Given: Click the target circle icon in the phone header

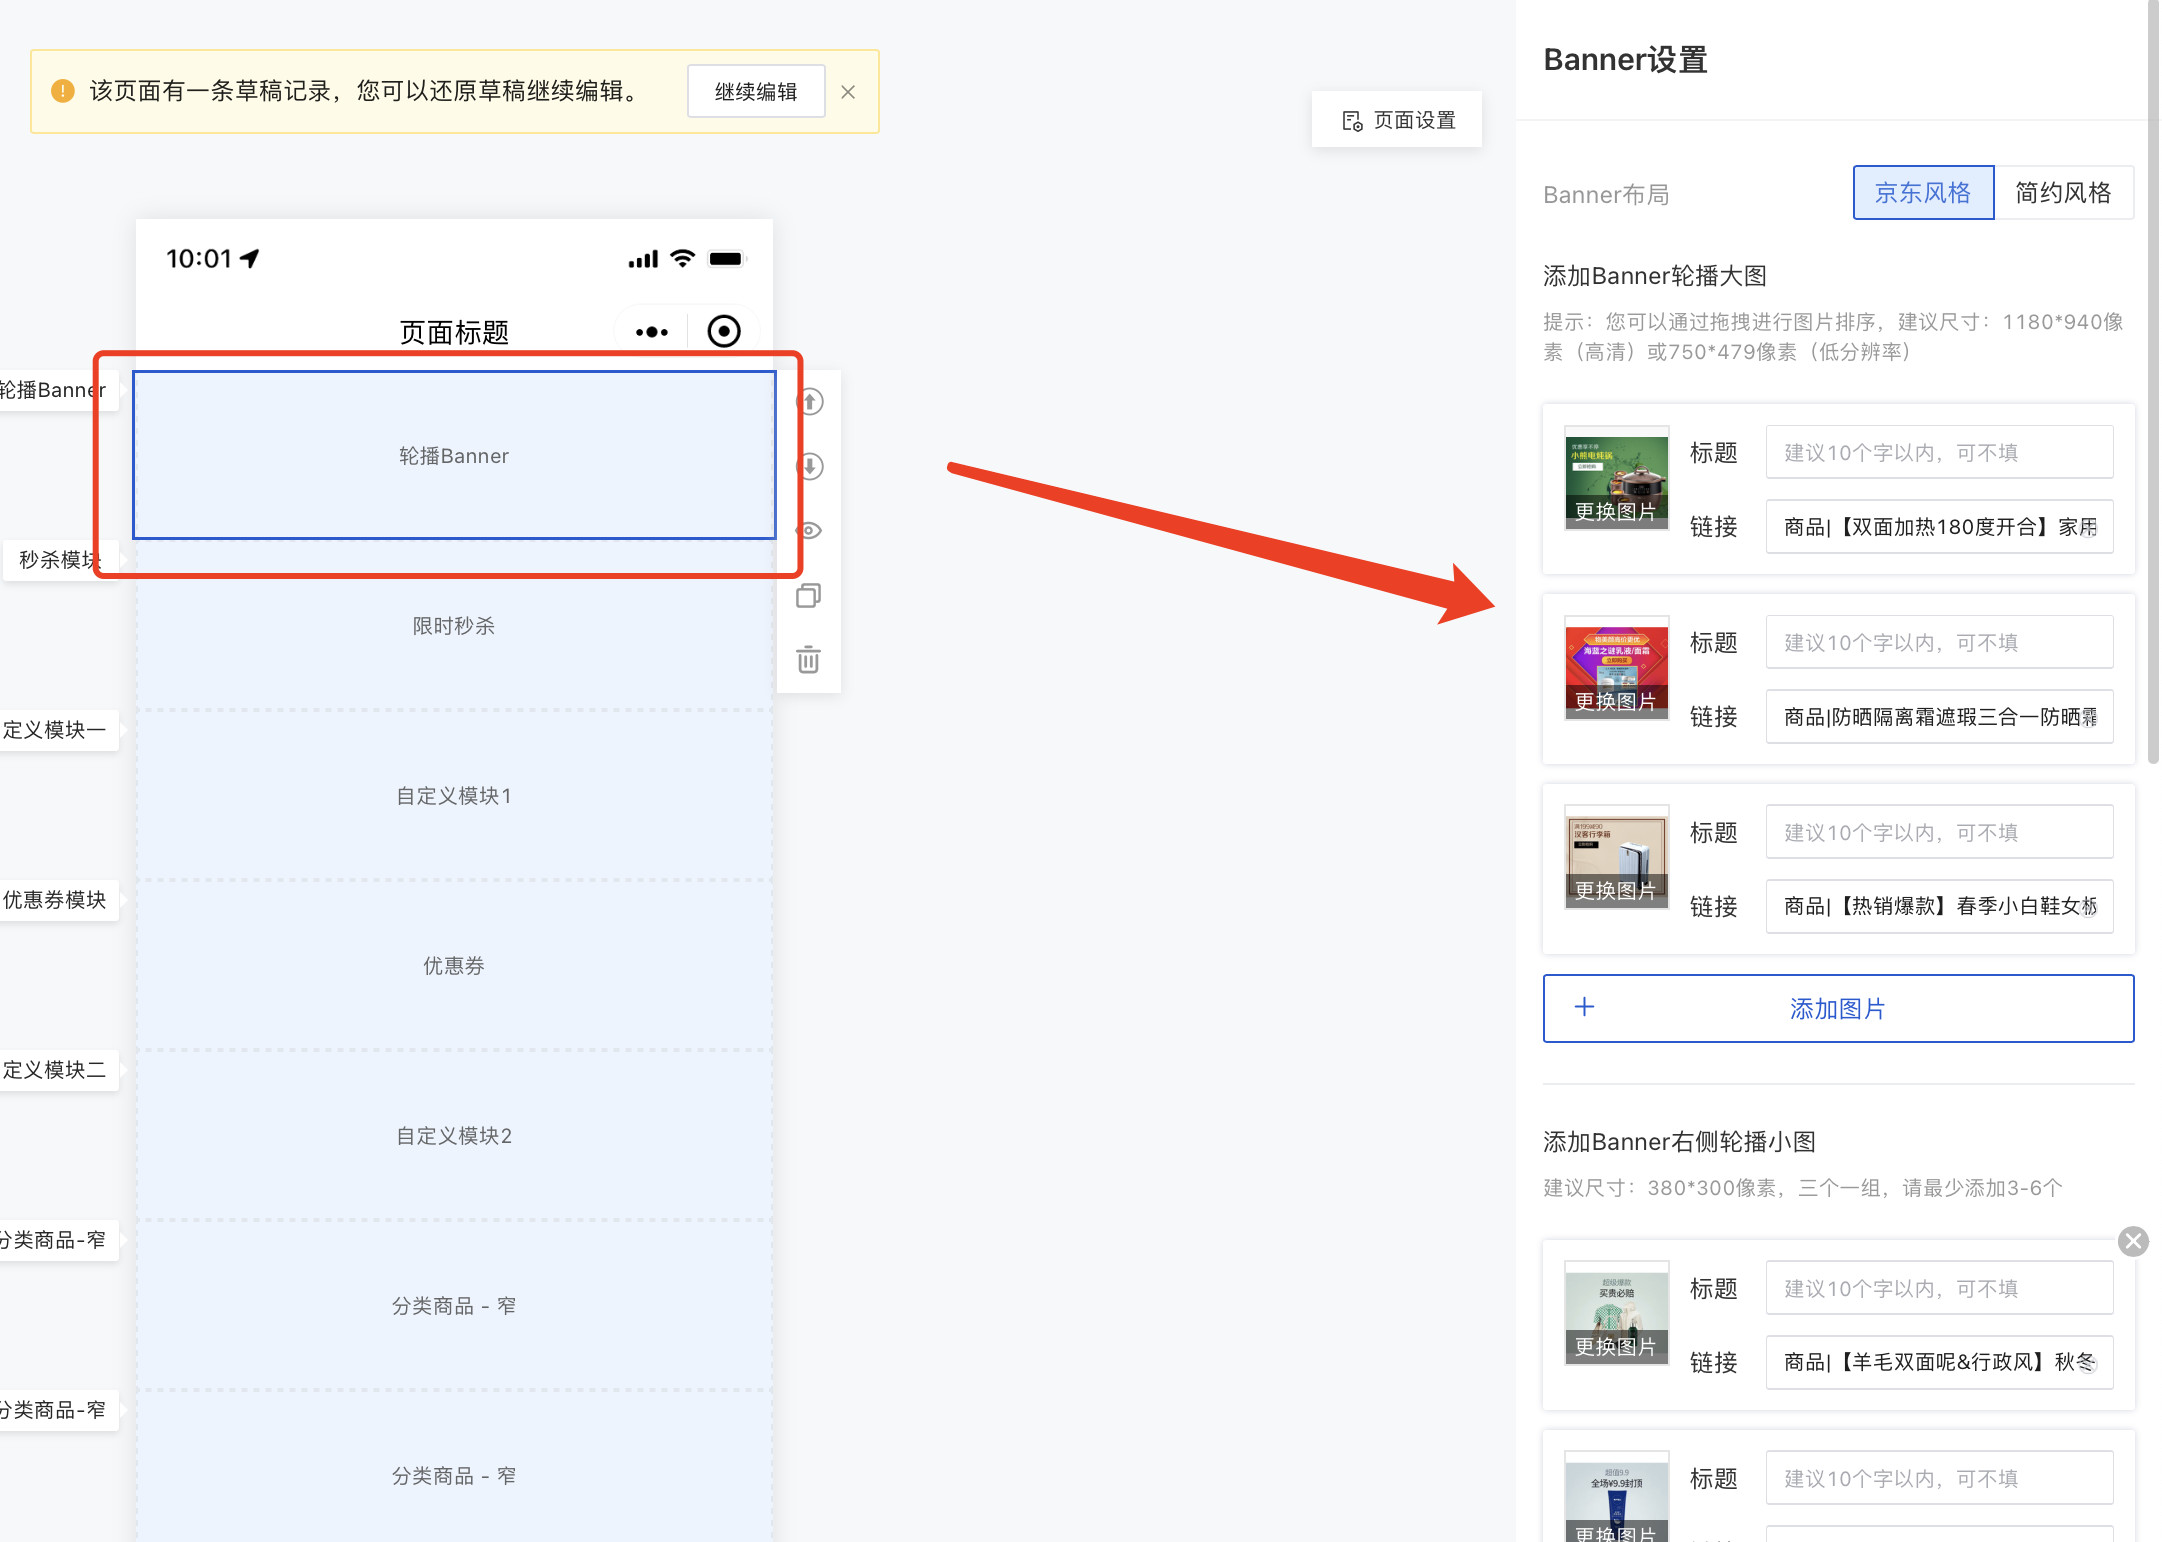Looking at the screenshot, I should pos(724,331).
